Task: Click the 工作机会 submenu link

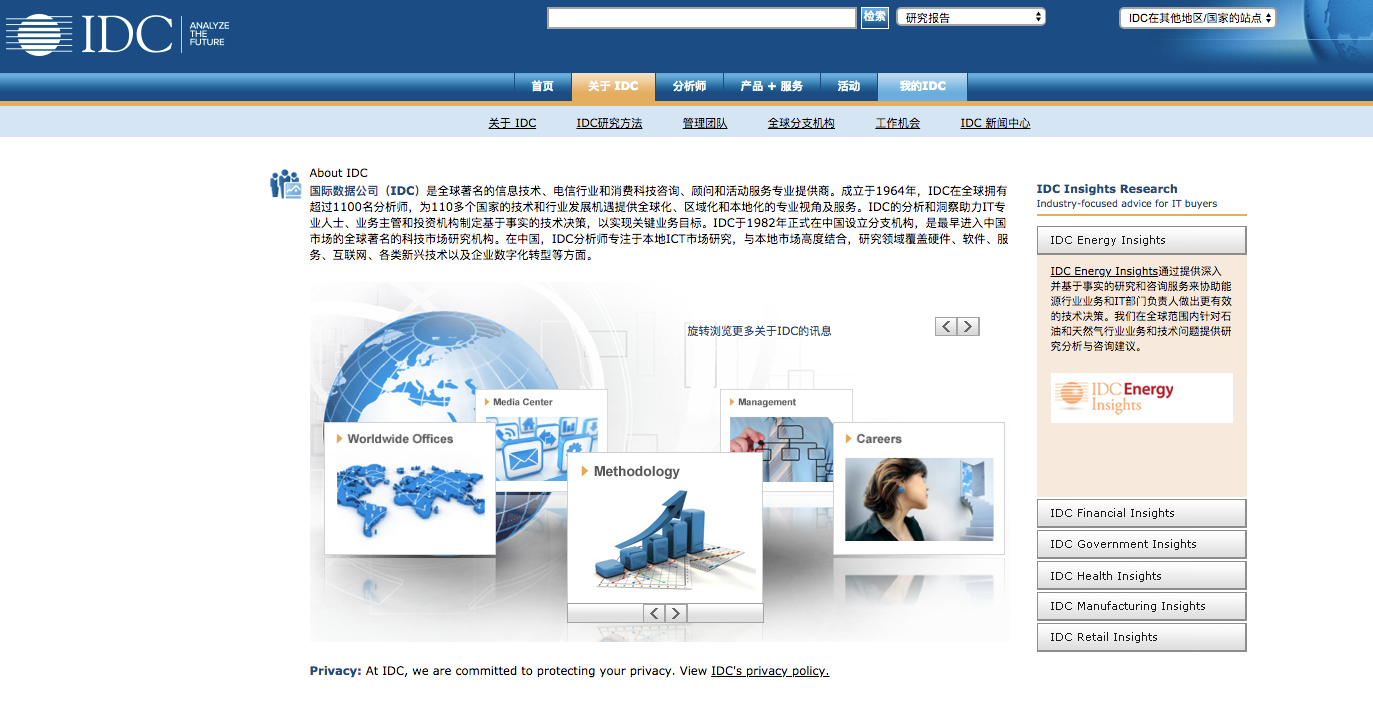Action: (x=897, y=123)
